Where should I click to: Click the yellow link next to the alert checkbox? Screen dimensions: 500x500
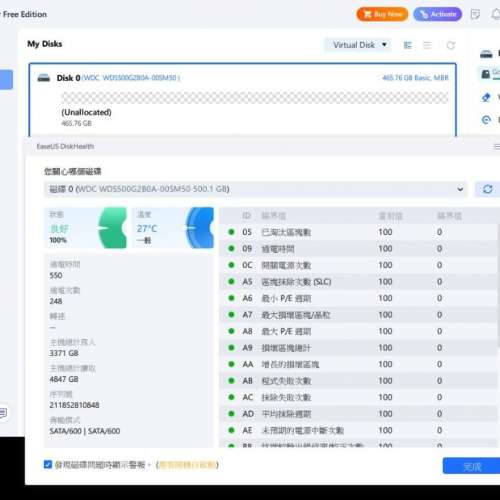(x=187, y=465)
